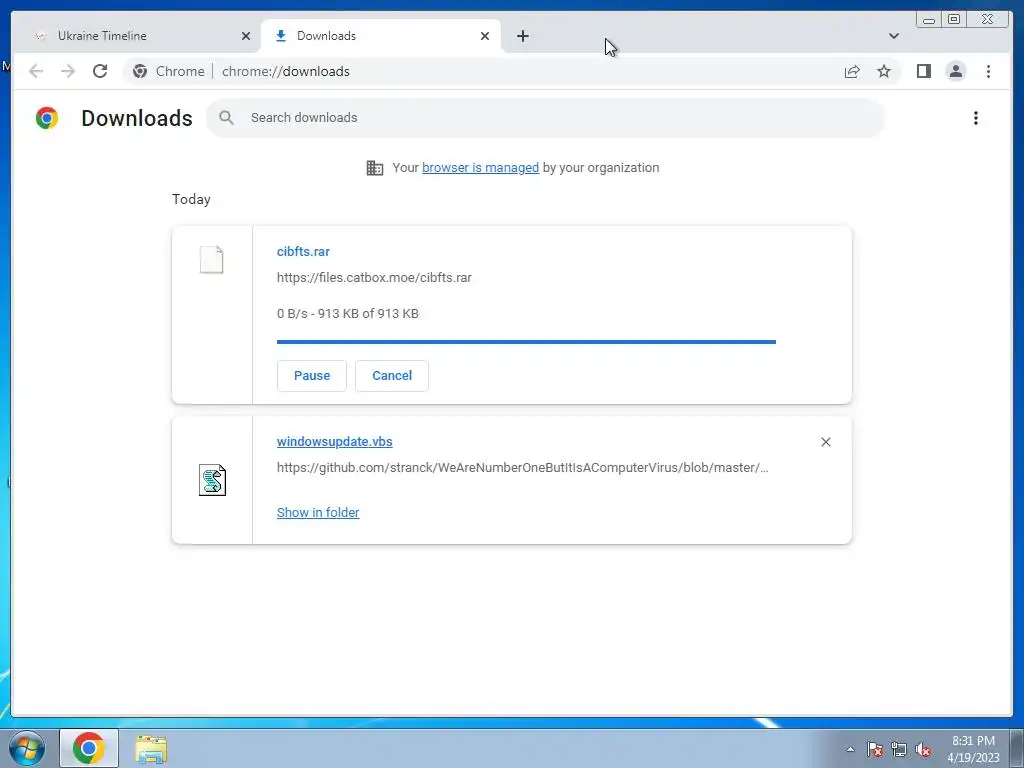
Task: Go back using the browser back arrow
Action: (36, 71)
